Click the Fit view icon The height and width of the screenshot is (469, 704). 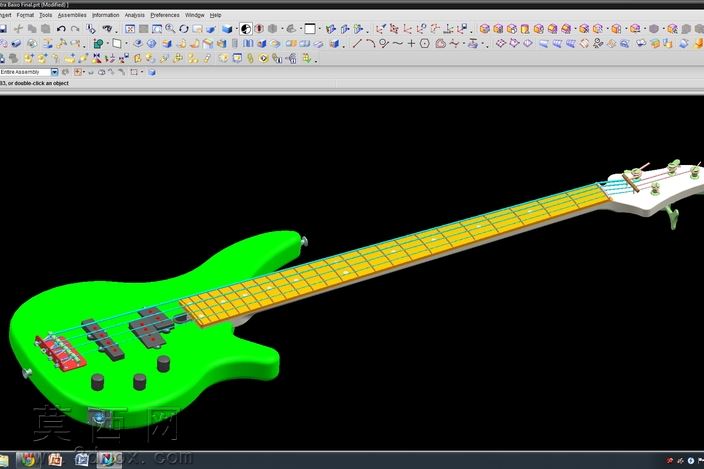130,29
